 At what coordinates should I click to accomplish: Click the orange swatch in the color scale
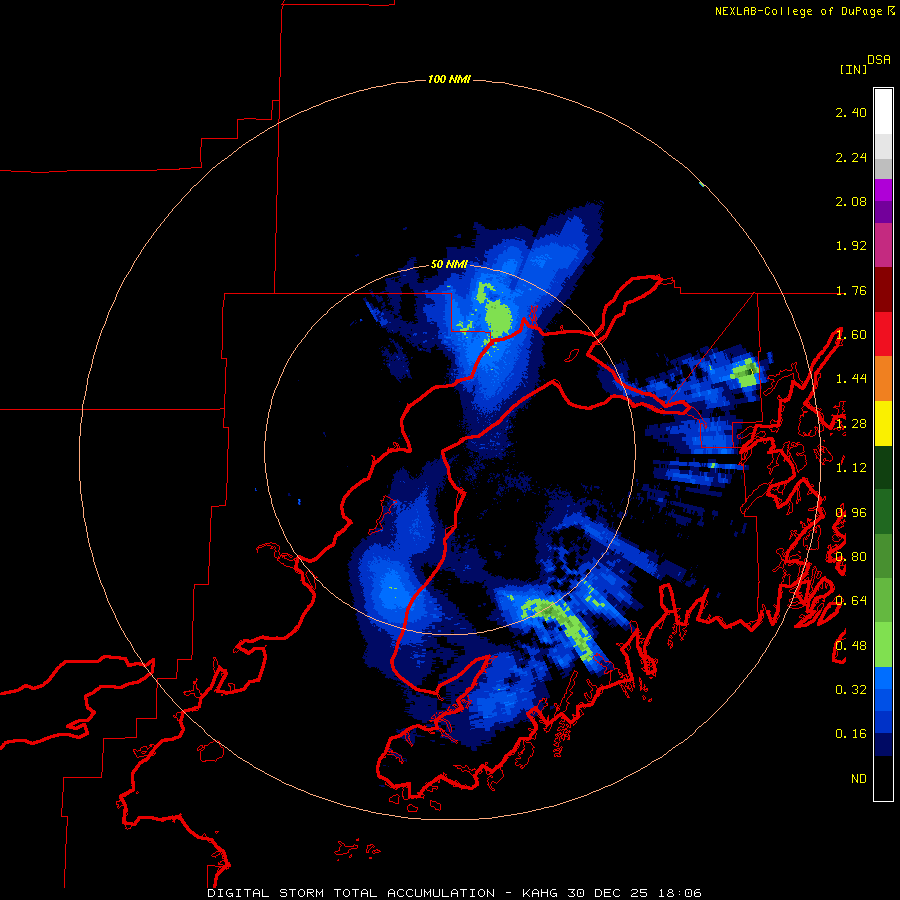click(x=883, y=379)
